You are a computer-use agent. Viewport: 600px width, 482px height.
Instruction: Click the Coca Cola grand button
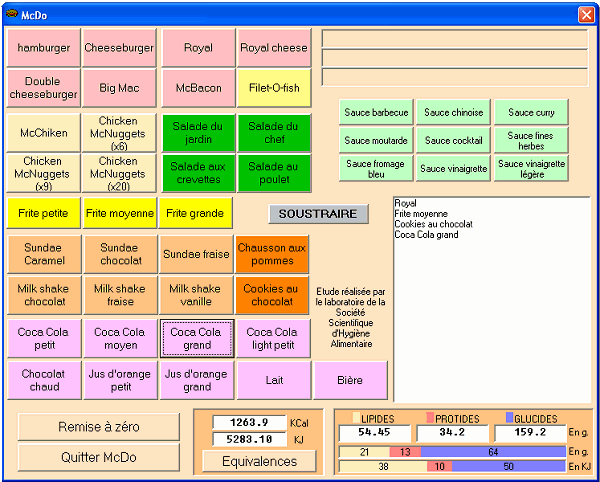(x=197, y=339)
